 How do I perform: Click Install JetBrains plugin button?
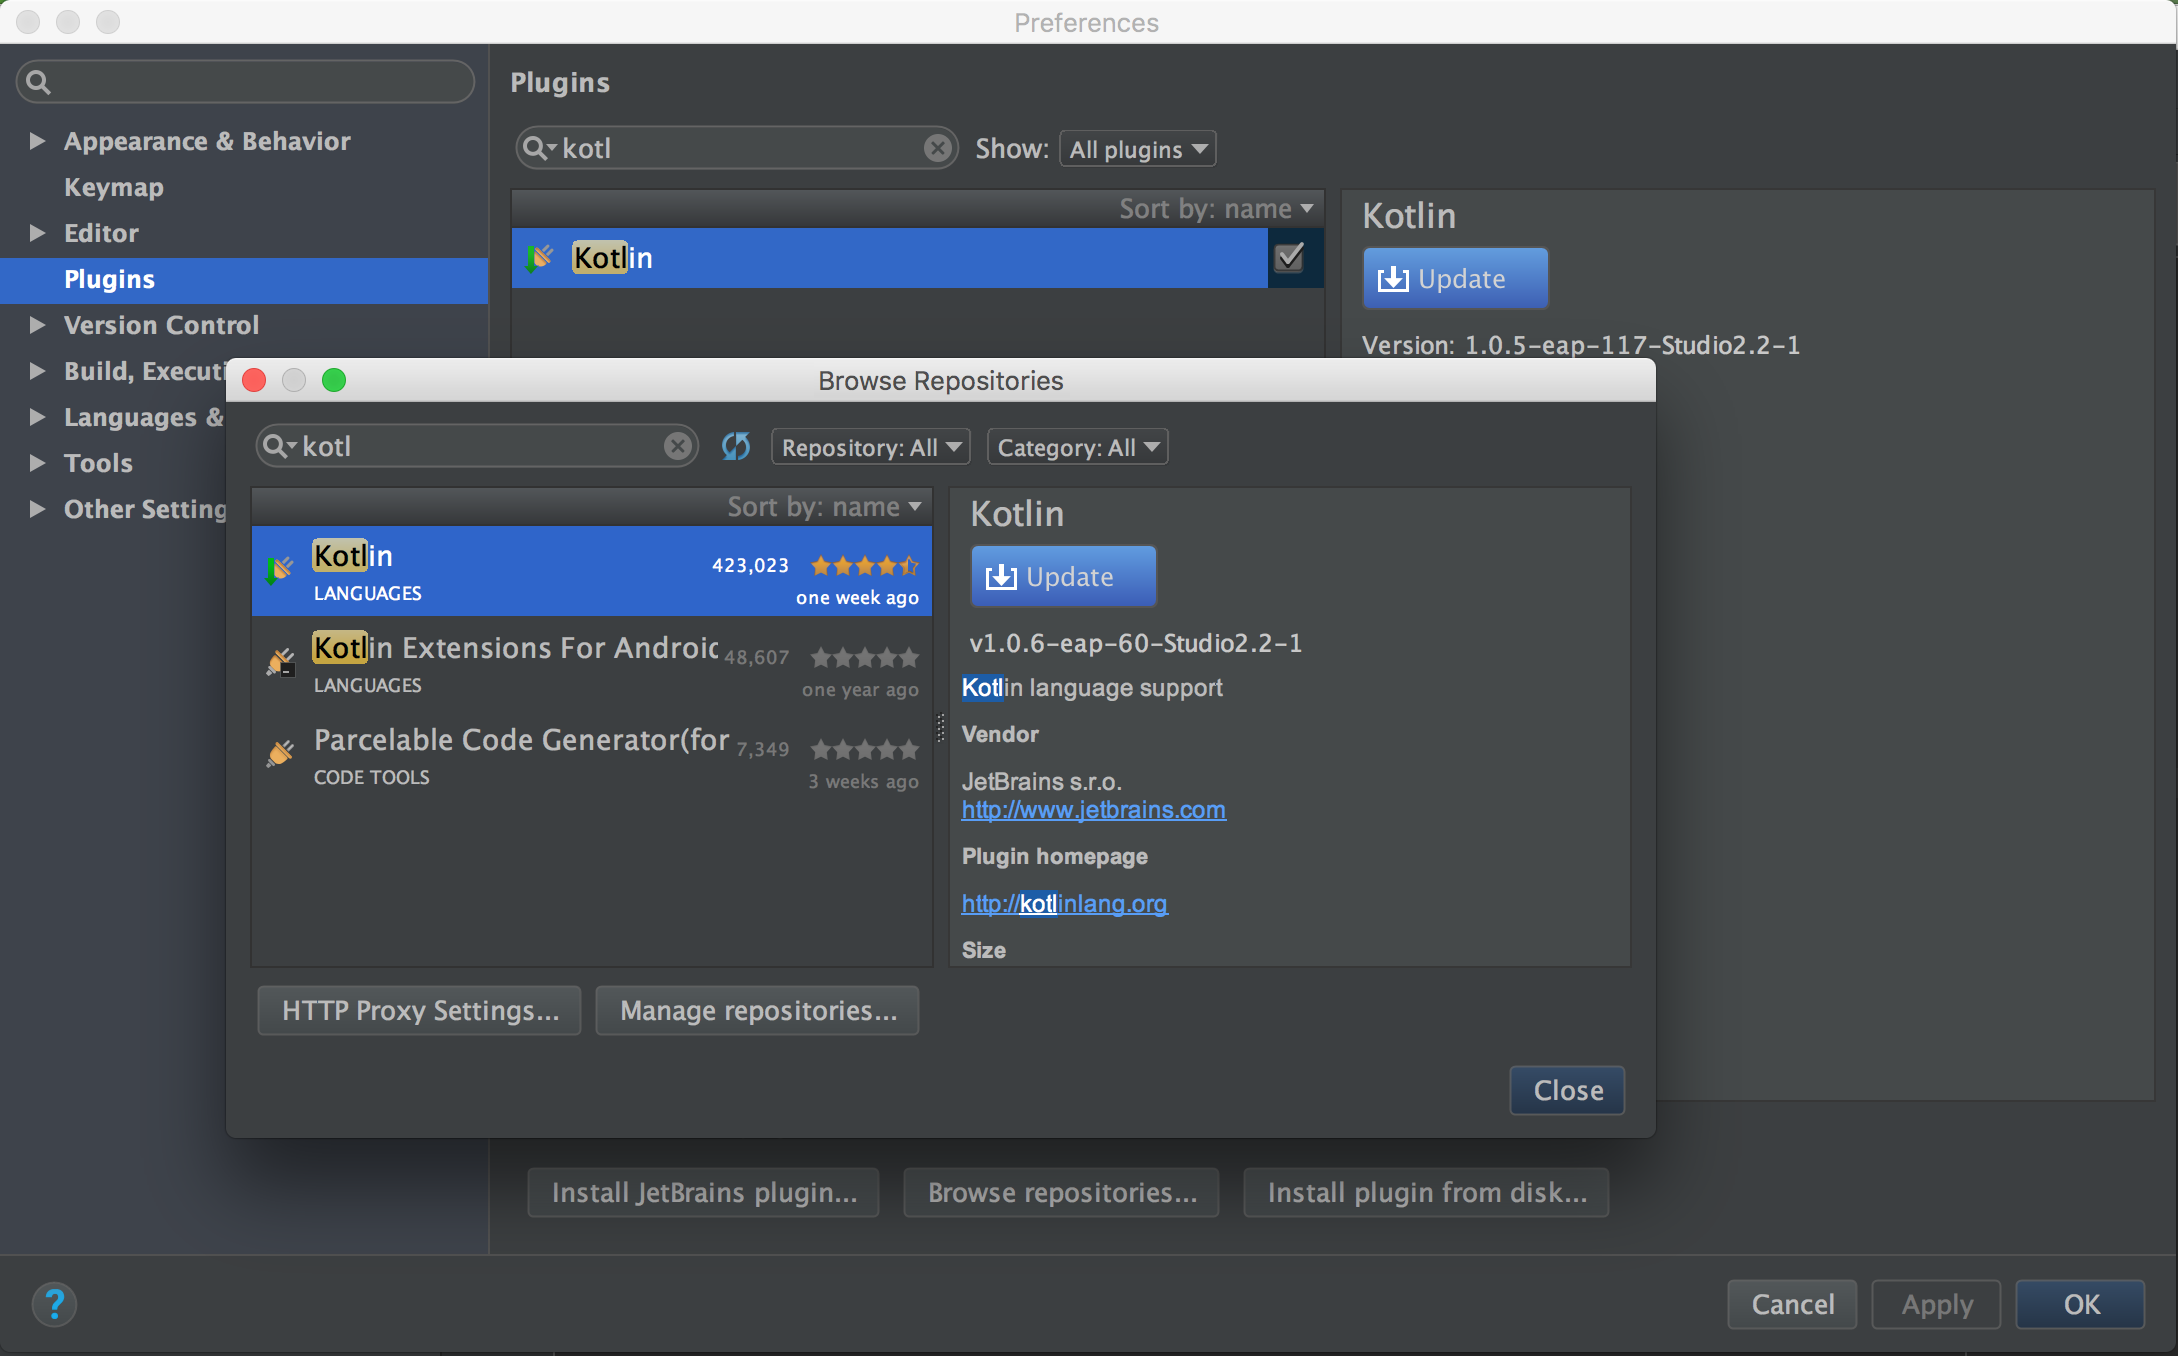coord(703,1193)
